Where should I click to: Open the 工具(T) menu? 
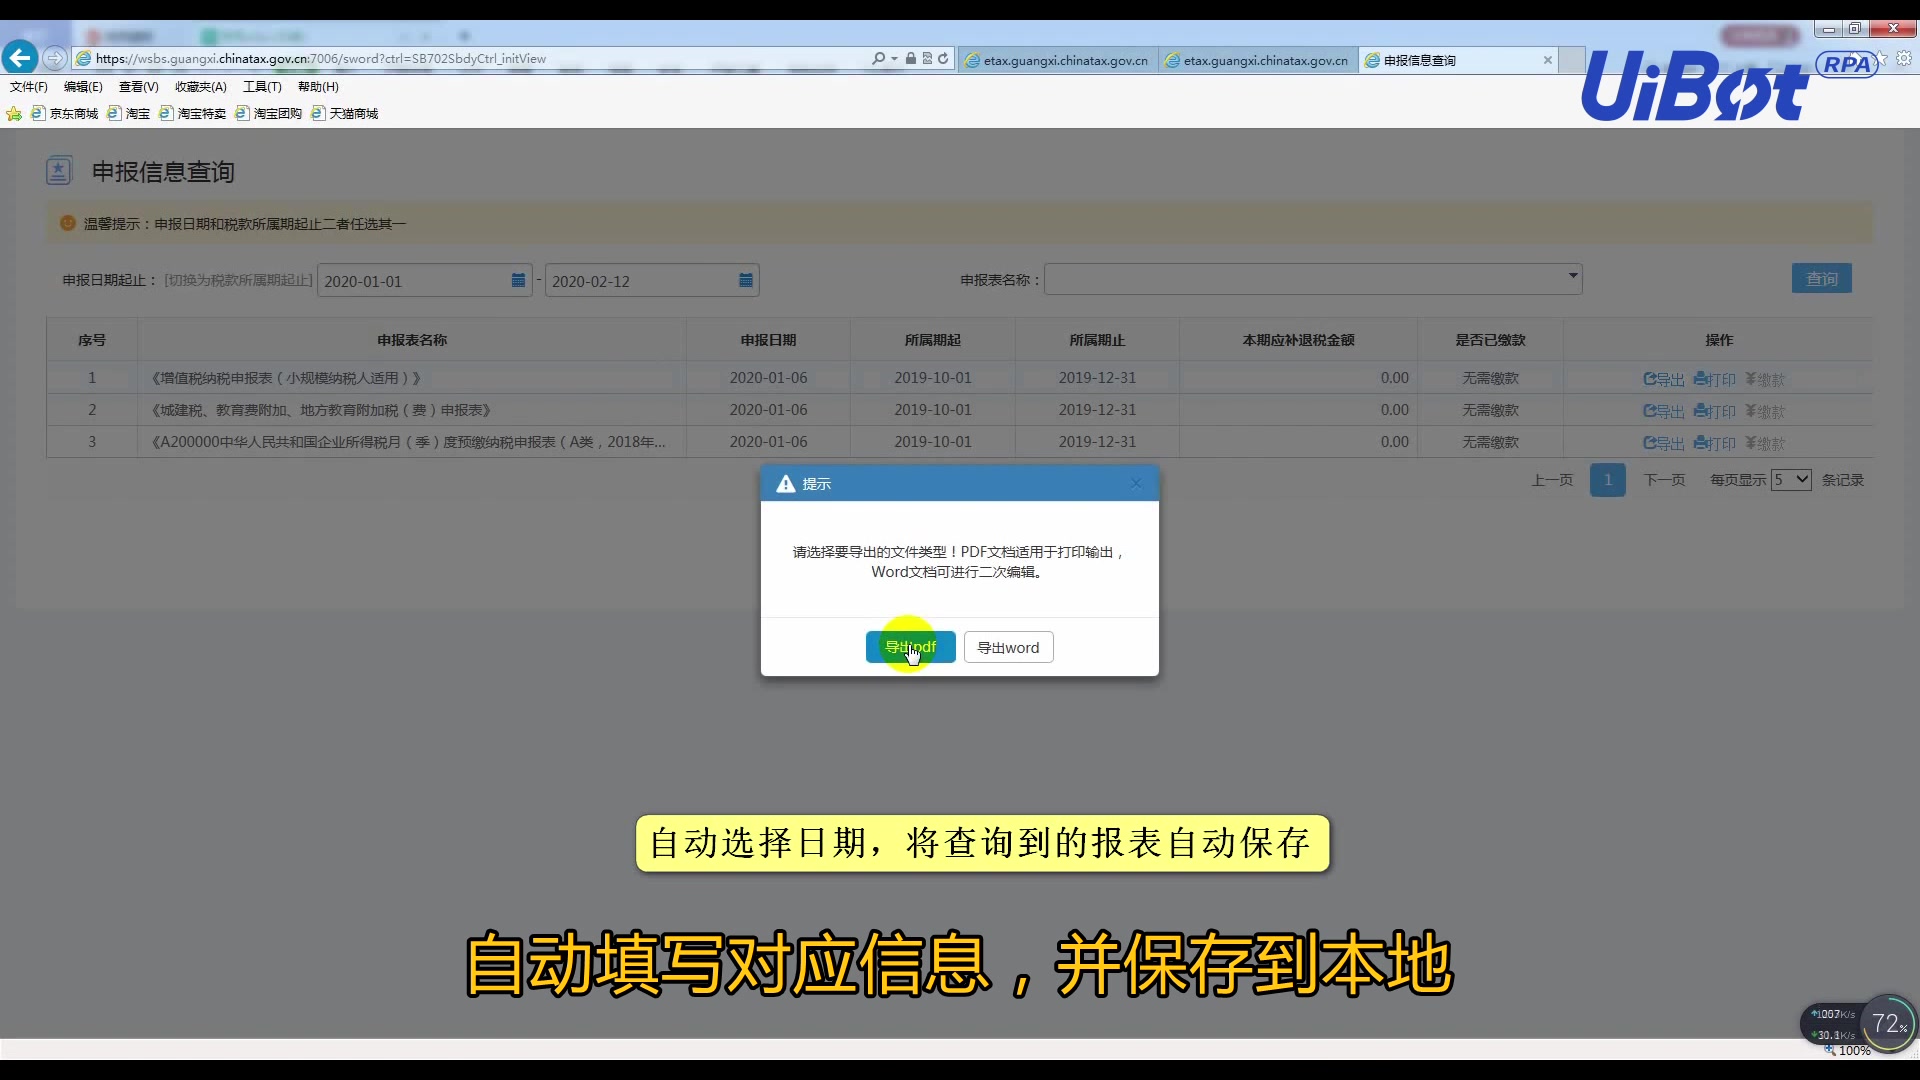coord(262,86)
